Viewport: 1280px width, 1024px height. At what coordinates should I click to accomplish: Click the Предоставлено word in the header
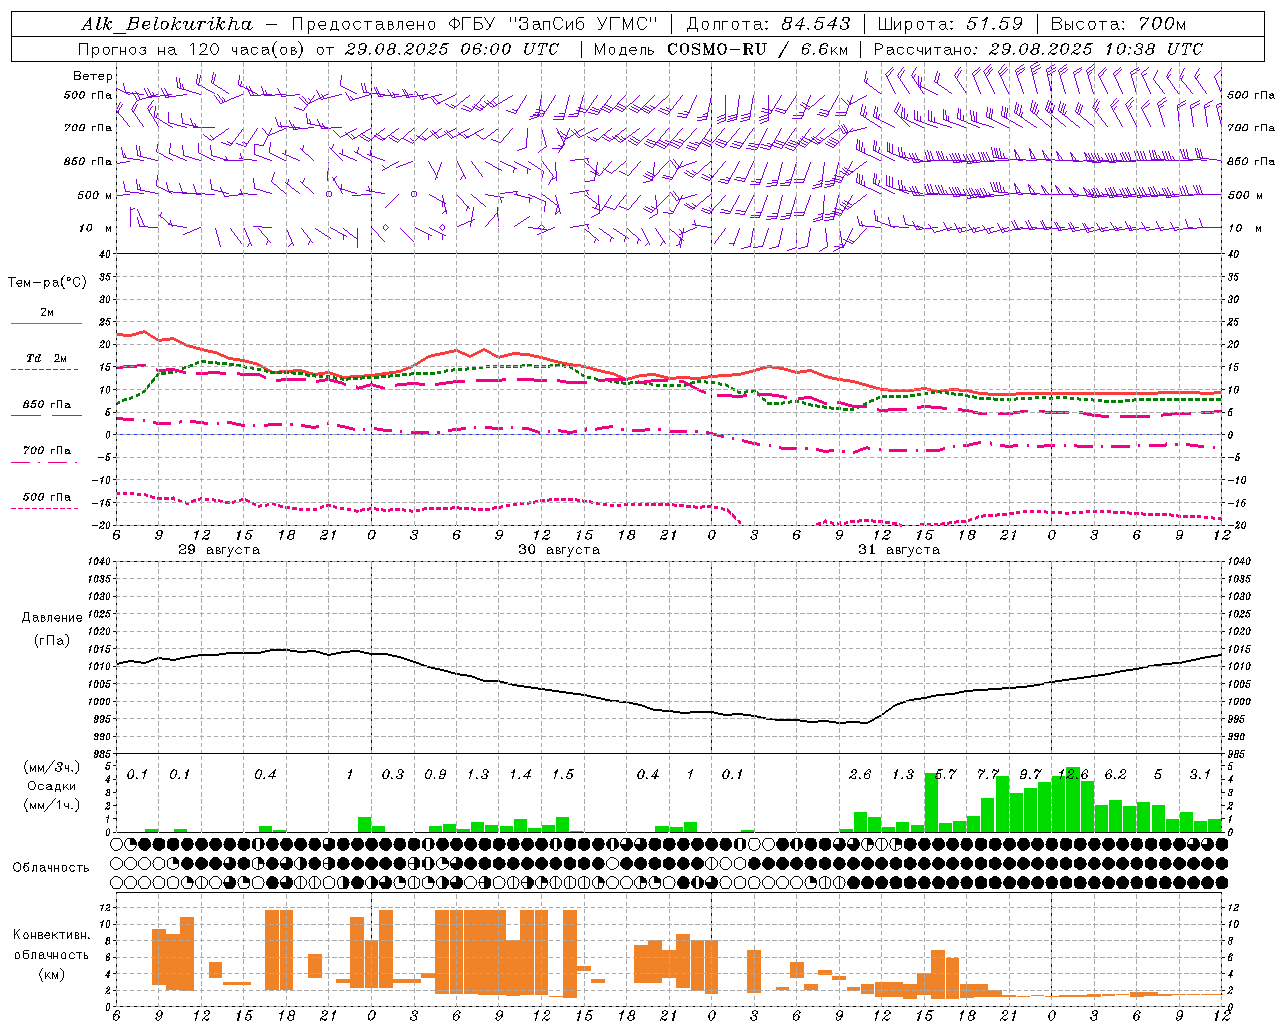click(362, 24)
